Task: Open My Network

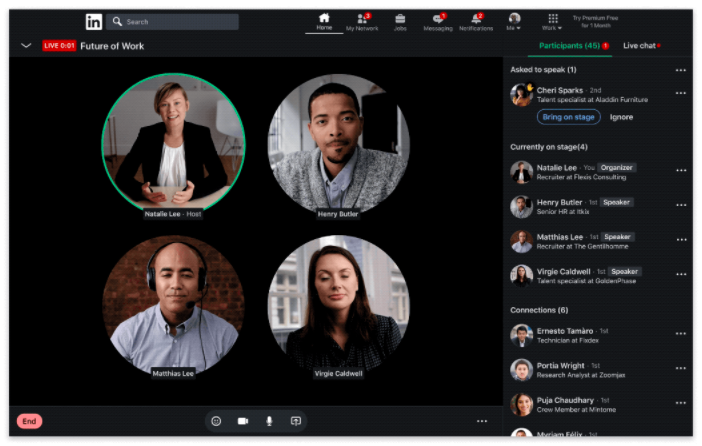Action: 362,22
